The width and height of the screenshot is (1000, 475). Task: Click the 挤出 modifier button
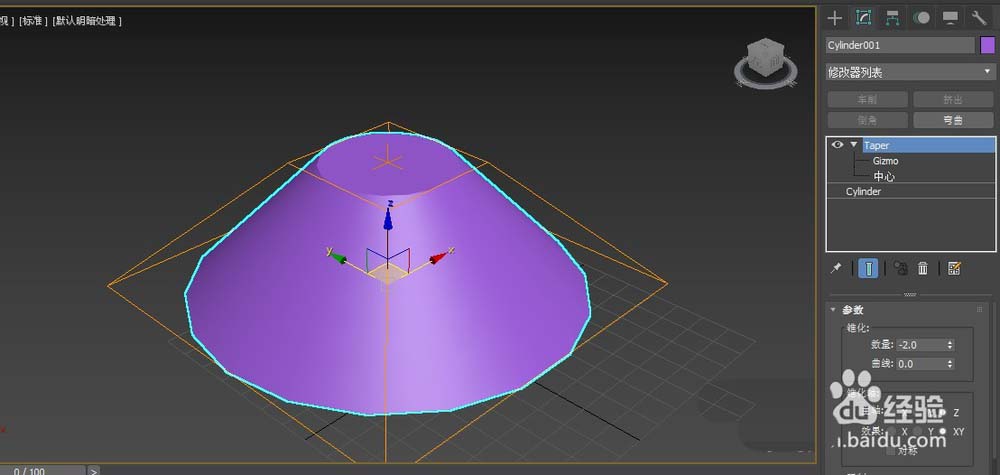(x=953, y=99)
